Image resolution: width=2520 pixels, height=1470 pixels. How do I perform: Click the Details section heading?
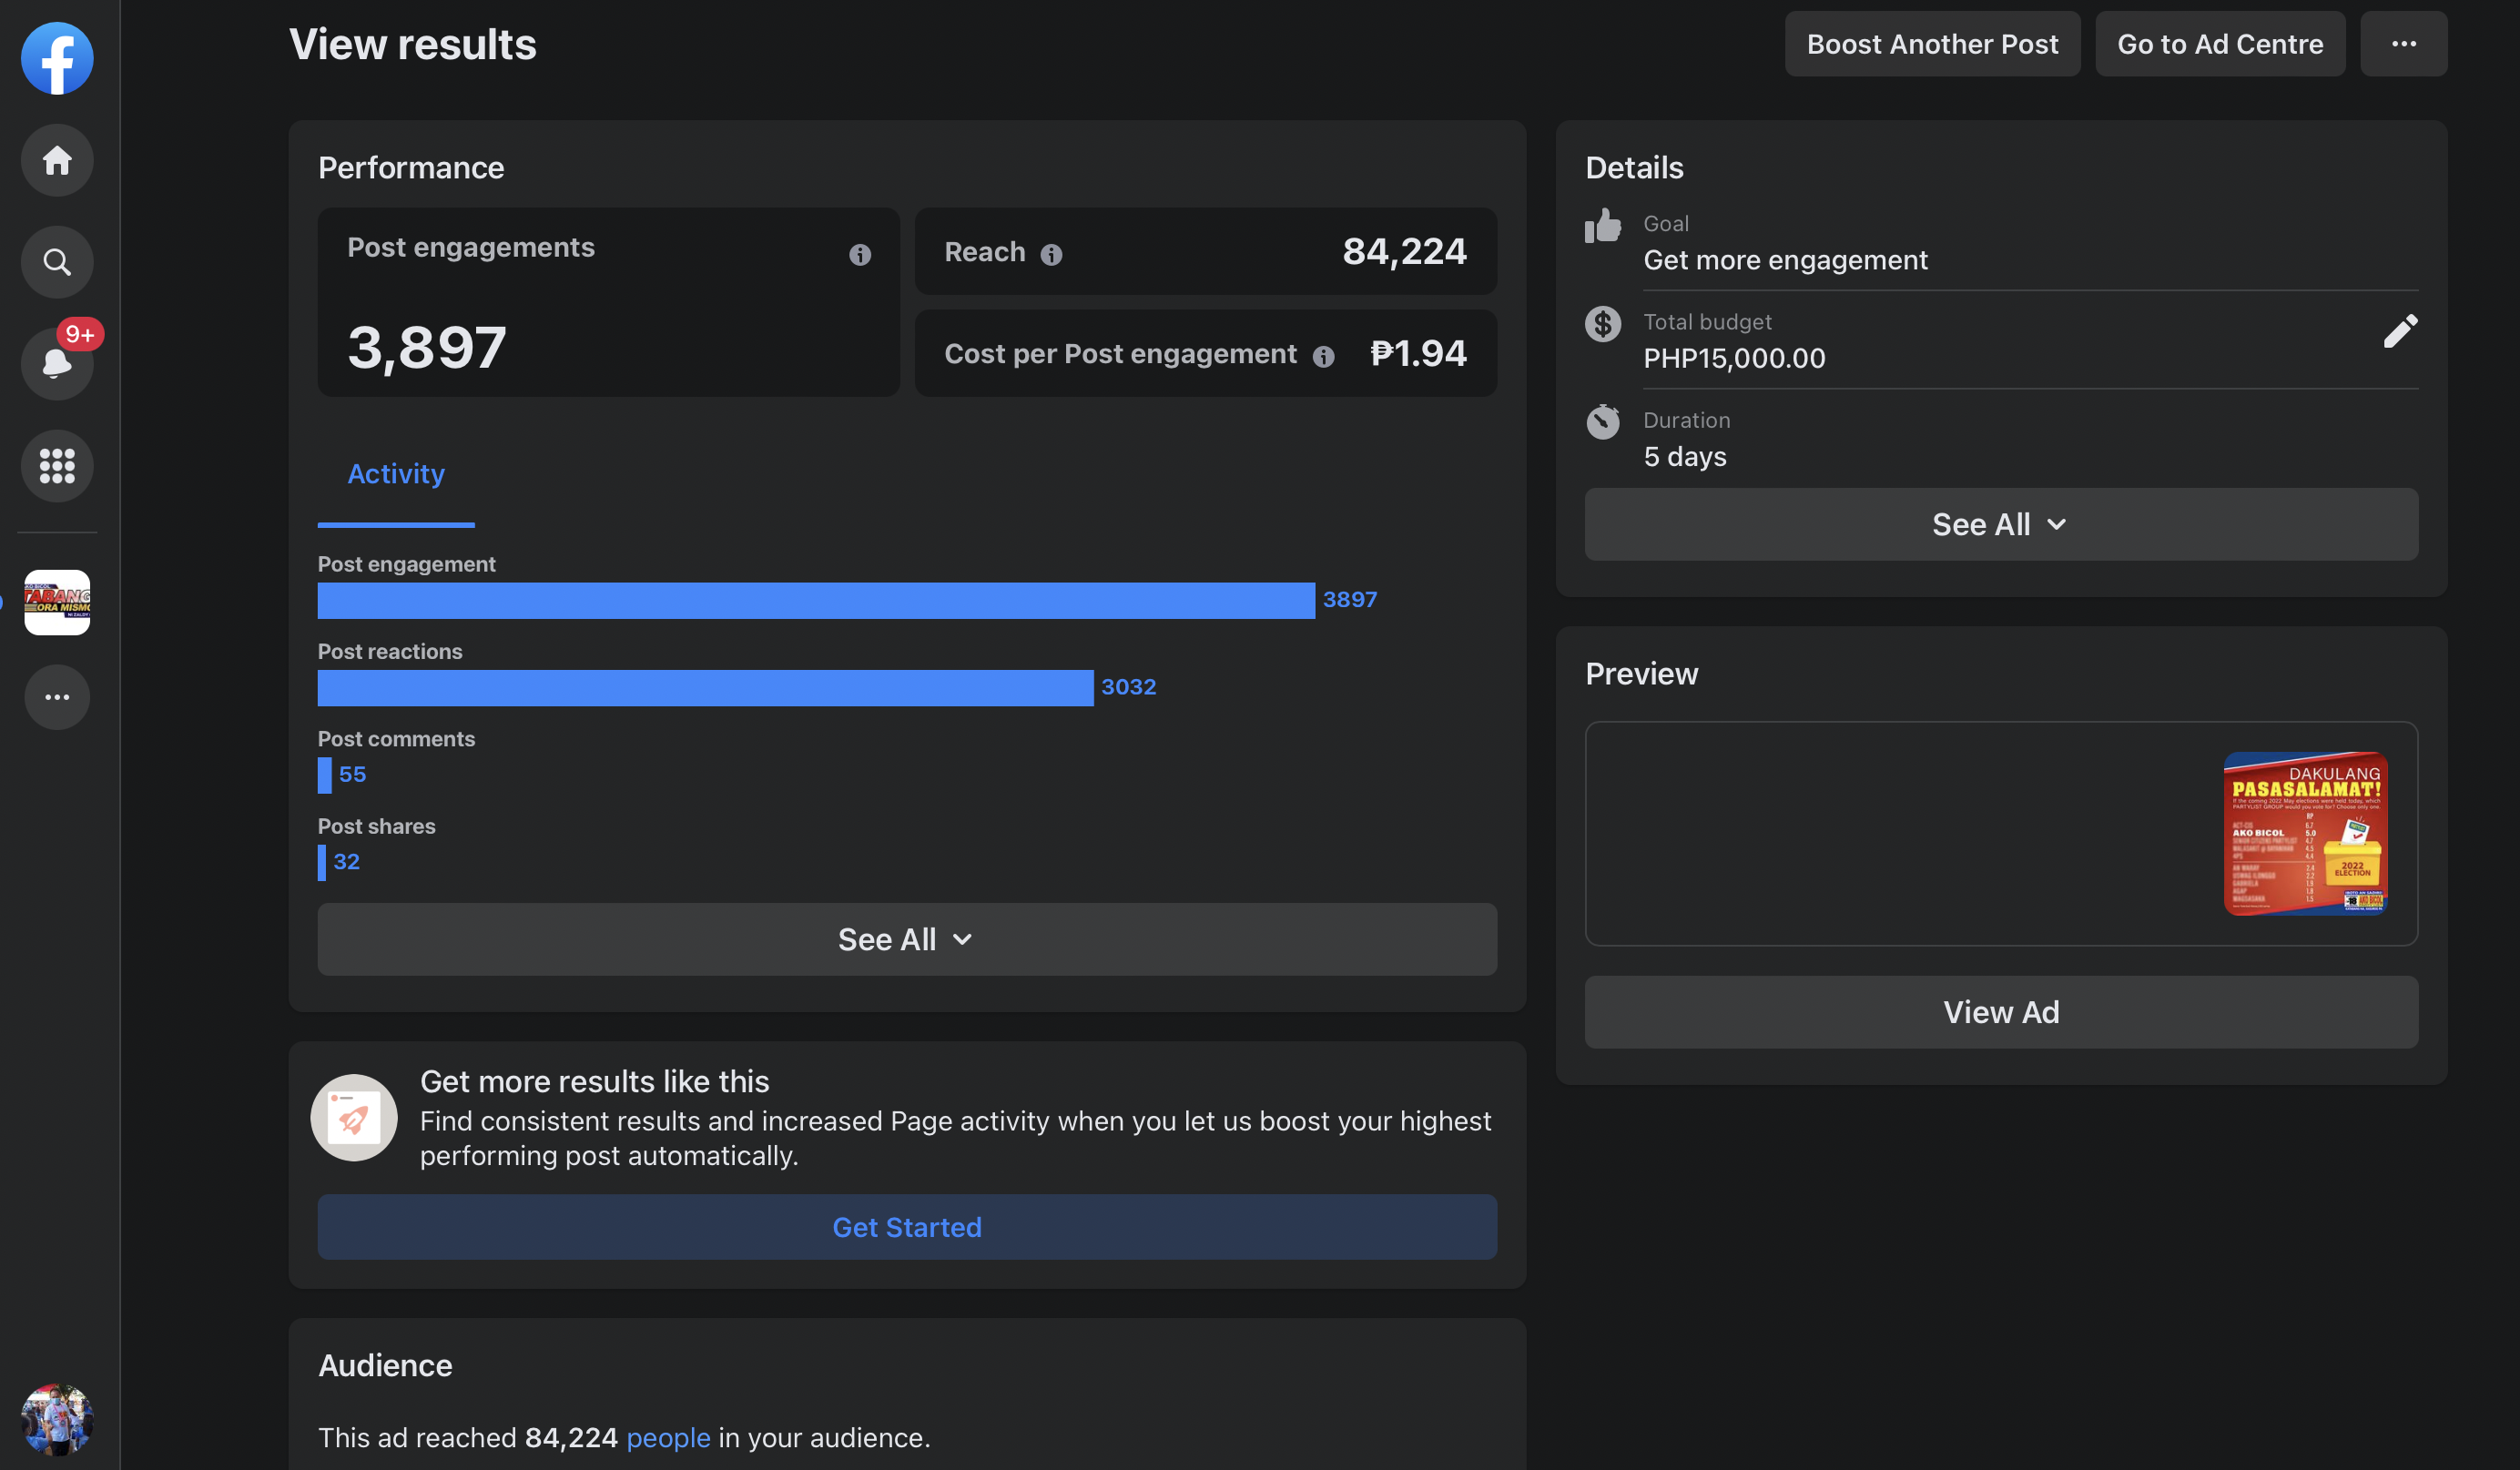click(1634, 168)
